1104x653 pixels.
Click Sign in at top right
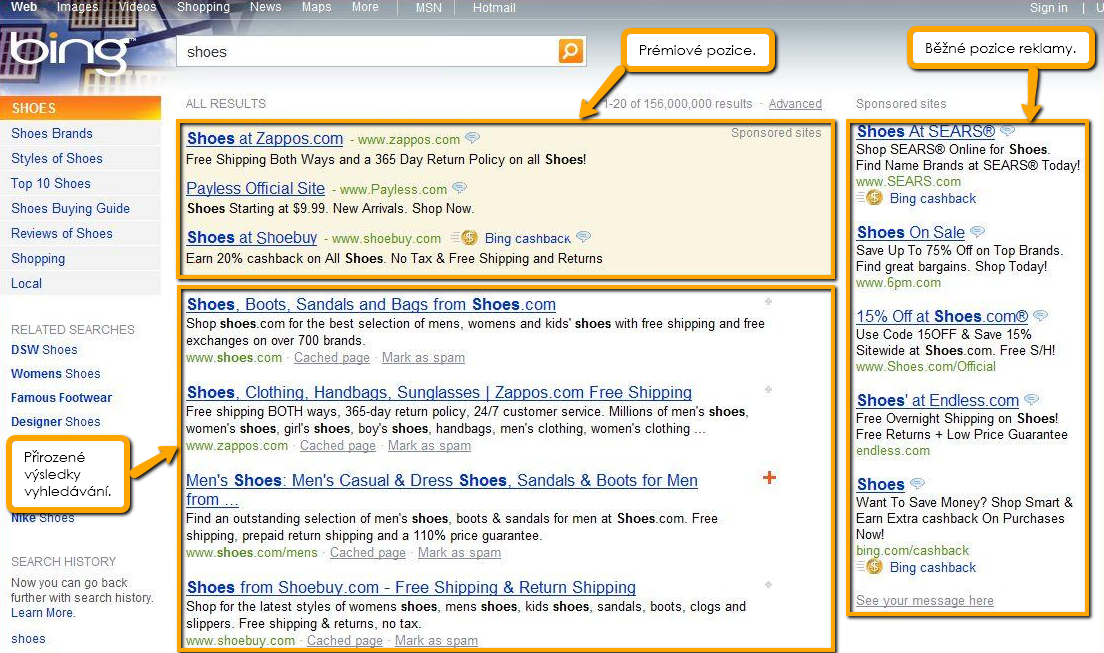pos(1048,8)
